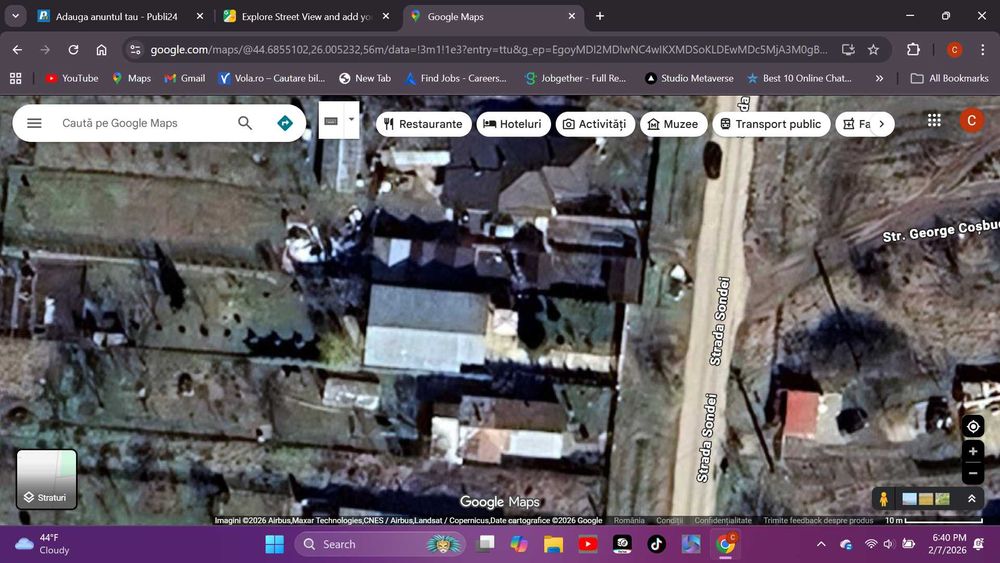Open the Jobgether bookmark
The height and width of the screenshot is (563, 1000).
pyautogui.click(x=575, y=78)
